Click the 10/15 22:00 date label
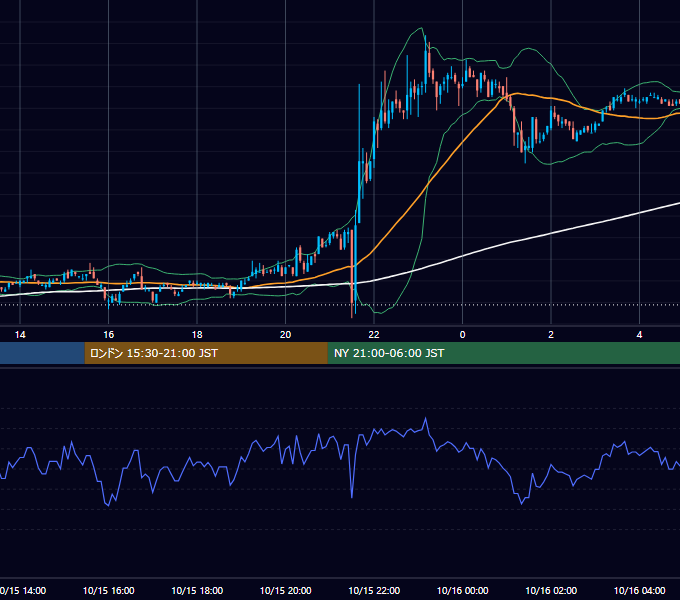Image resolution: width=680 pixels, height=600 pixels. pyautogui.click(x=374, y=590)
